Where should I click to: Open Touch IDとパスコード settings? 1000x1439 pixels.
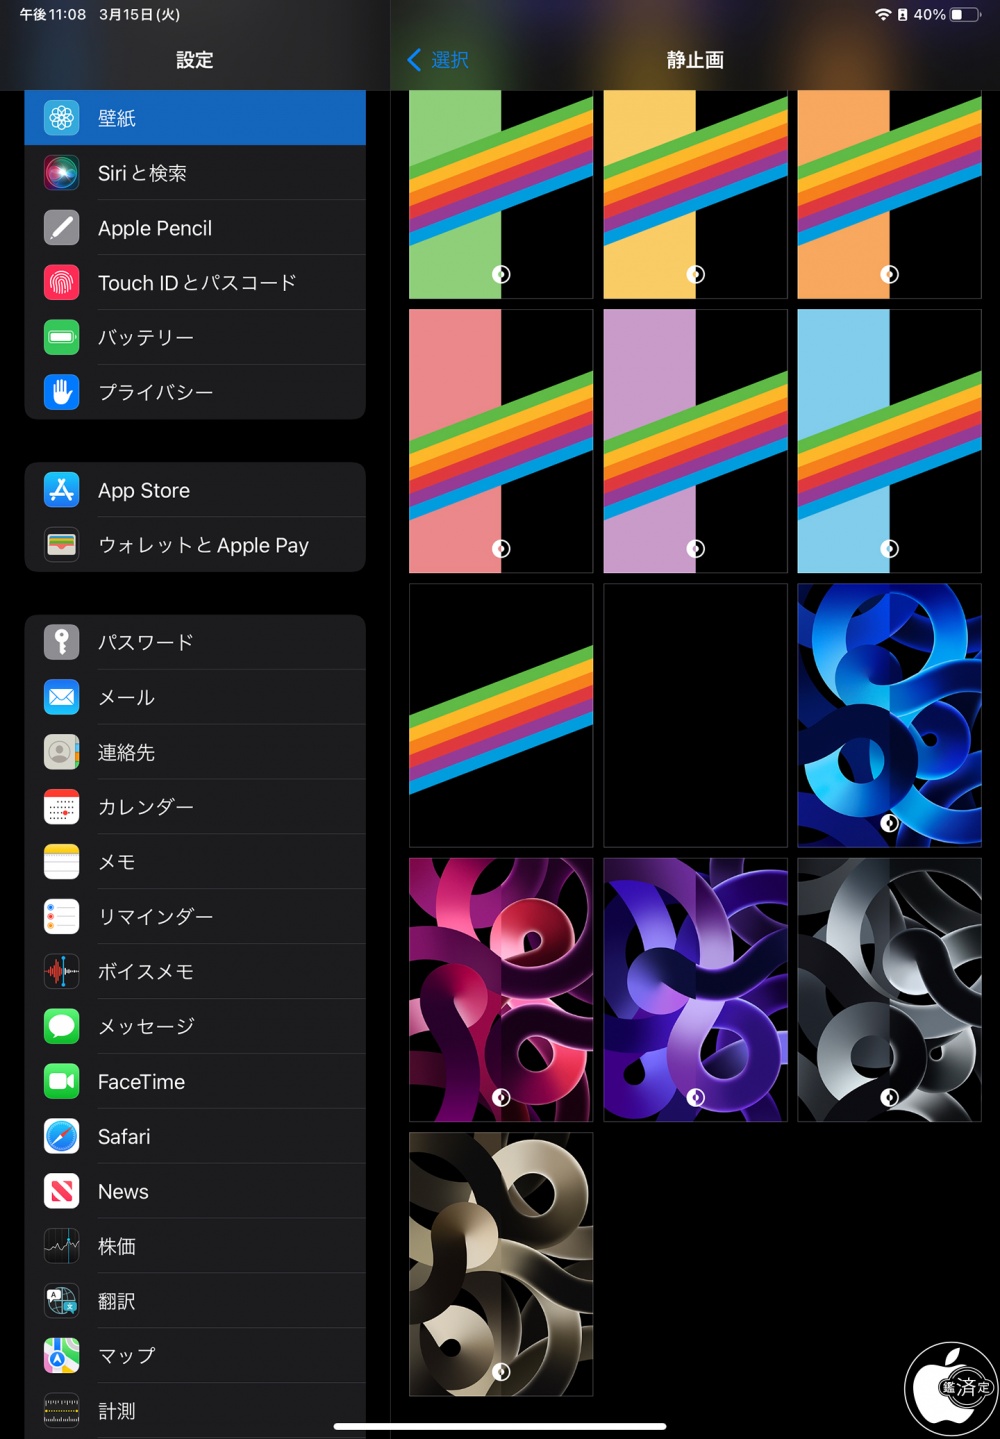pyautogui.click(x=195, y=283)
